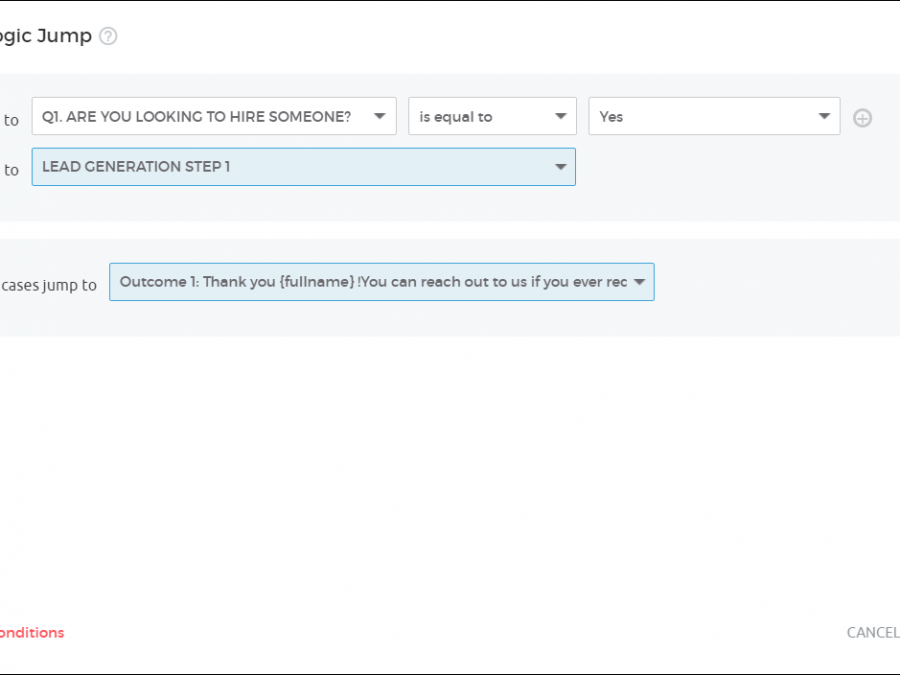Open the 'Outcome 1: Thank you {fullname}' dropdown
Viewport: 900px width, 675px height.
tap(370, 282)
